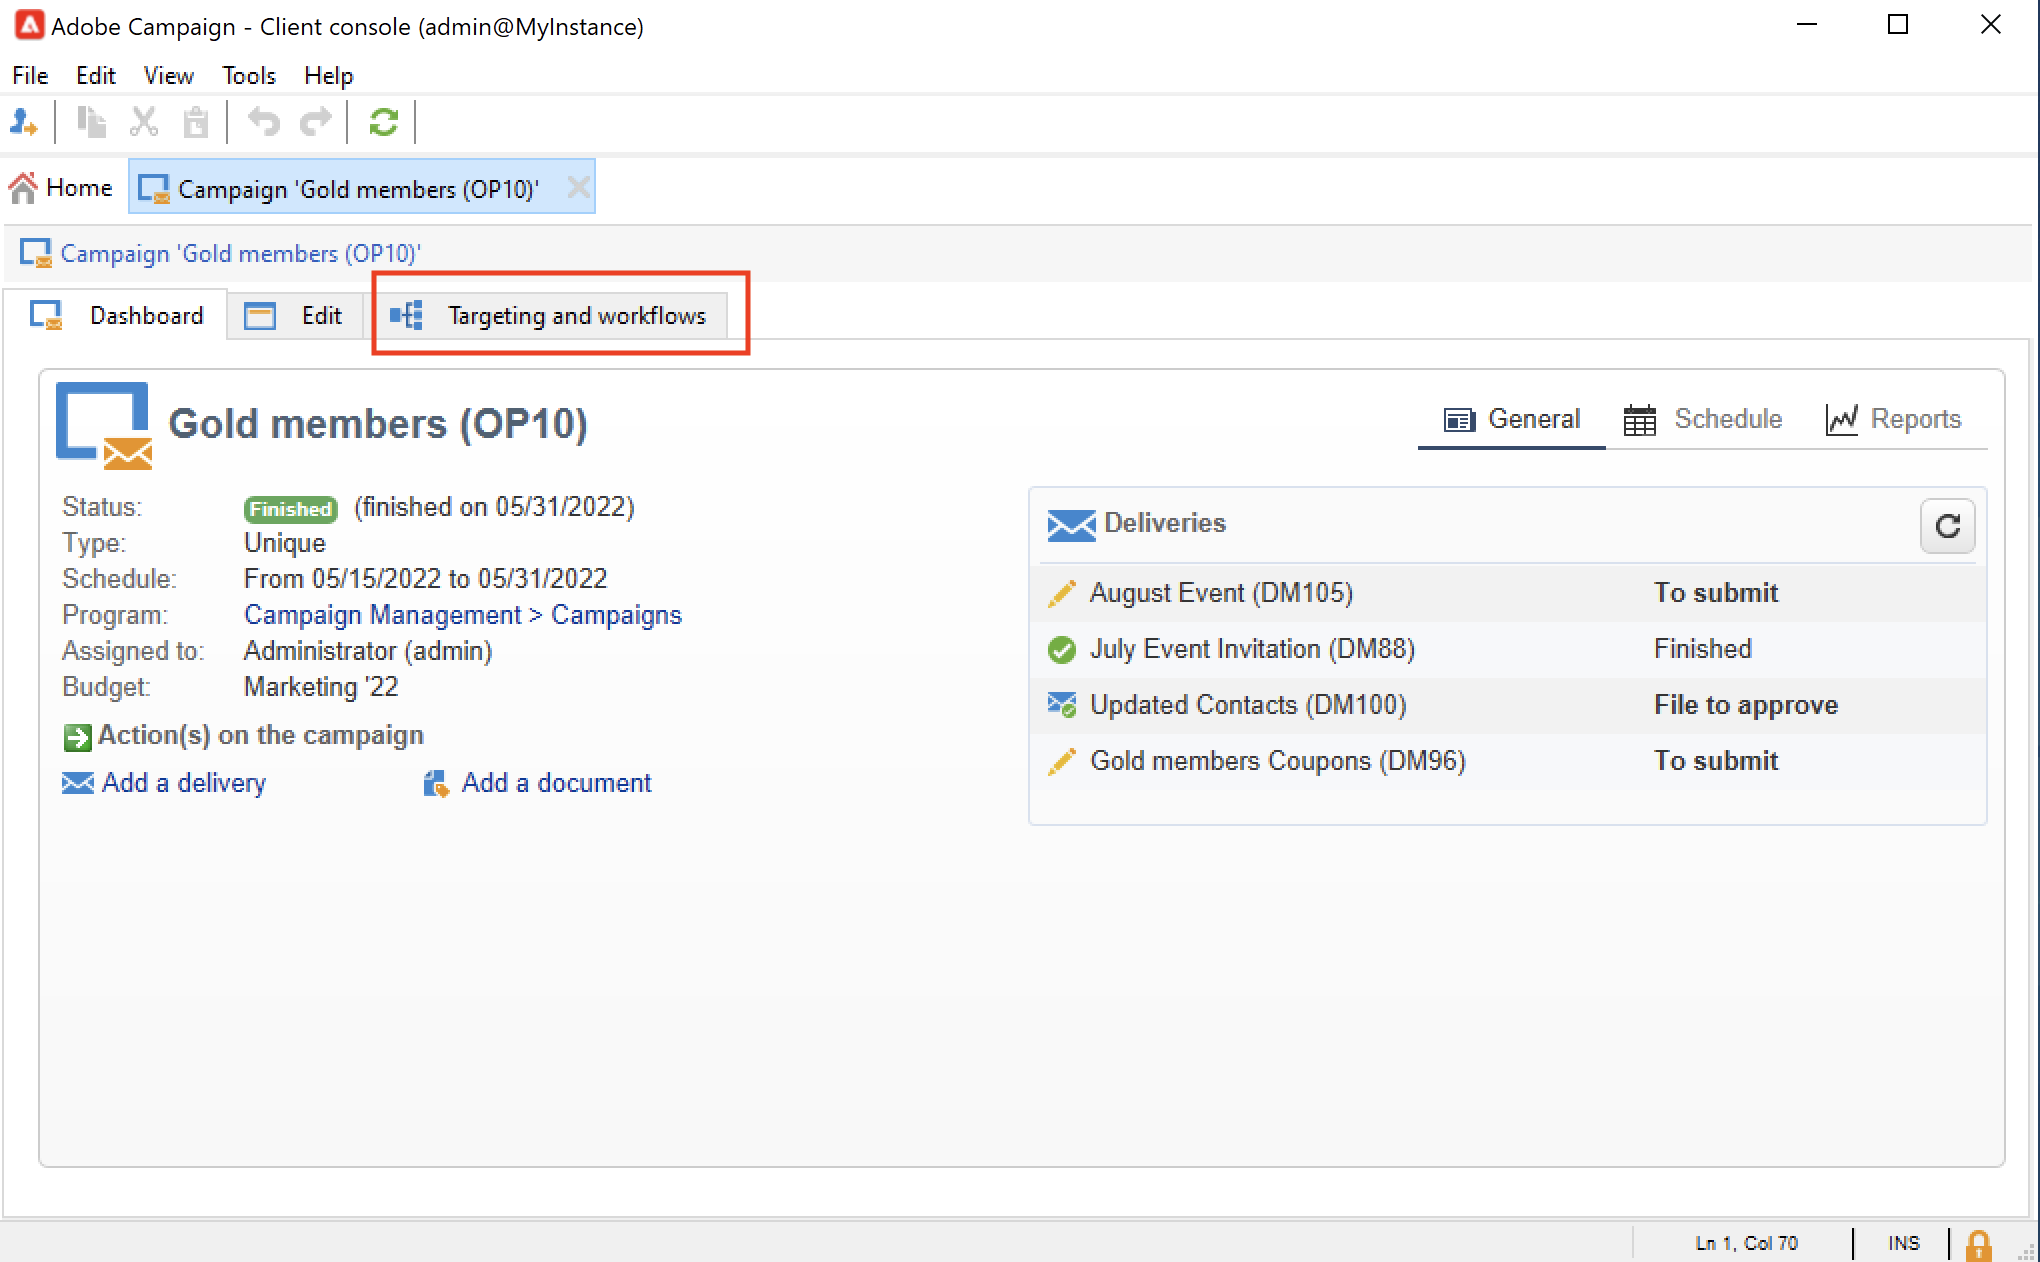Click the paste clipboard icon
The height and width of the screenshot is (1262, 2040).
(196, 122)
